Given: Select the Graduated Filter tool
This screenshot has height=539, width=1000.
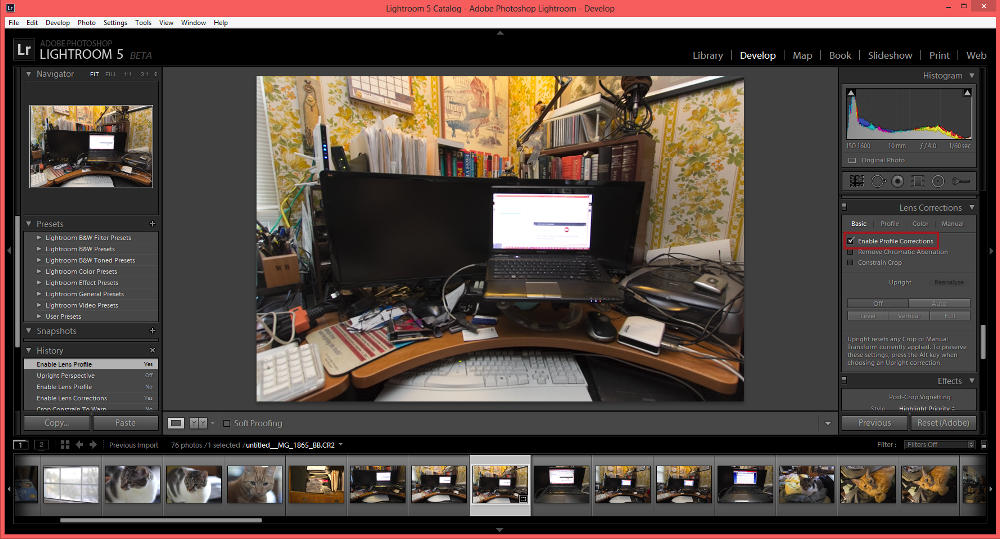Looking at the screenshot, I should [x=917, y=181].
